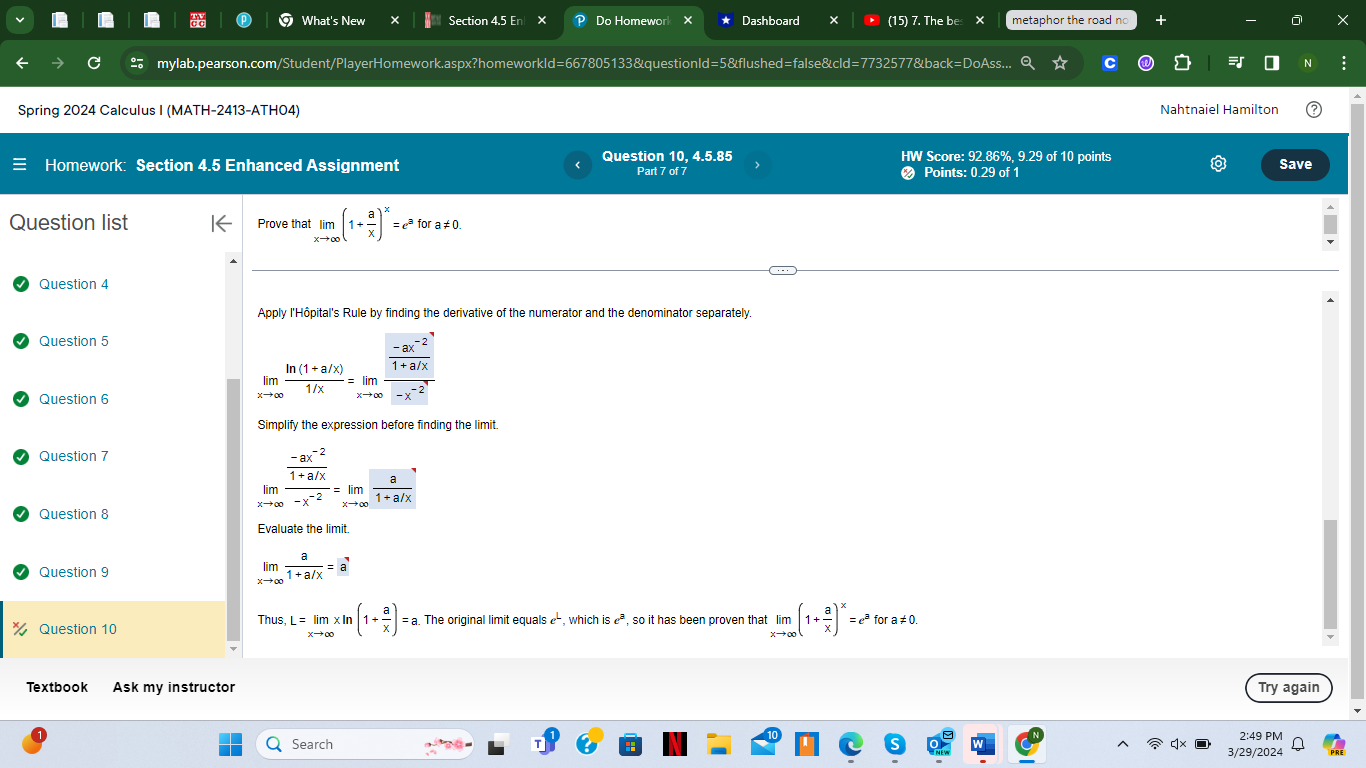Open Chrome browser extensions puzzle icon
The height and width of the screenshot is (768, 1366).
1182,62
